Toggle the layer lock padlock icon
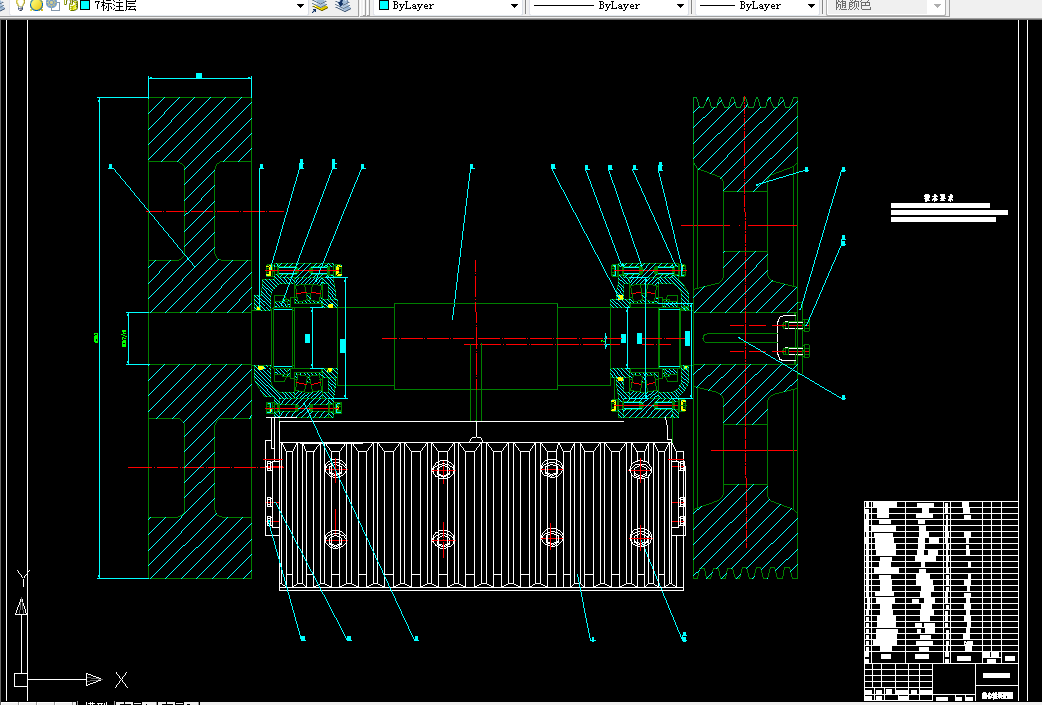 [x=71, y=6]
